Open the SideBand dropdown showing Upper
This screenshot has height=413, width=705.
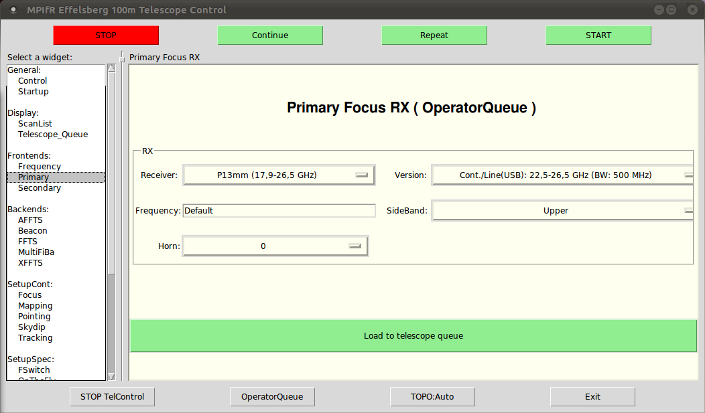click(562, 211)
